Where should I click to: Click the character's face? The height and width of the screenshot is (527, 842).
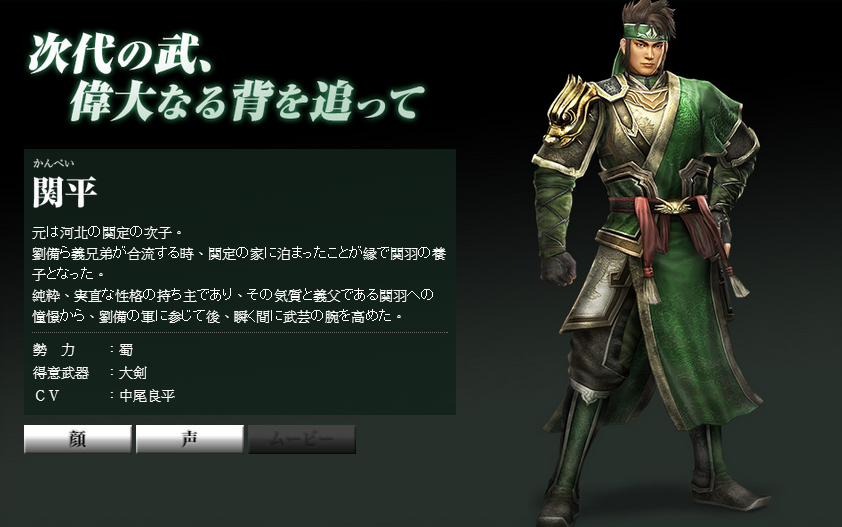[651, 55]
